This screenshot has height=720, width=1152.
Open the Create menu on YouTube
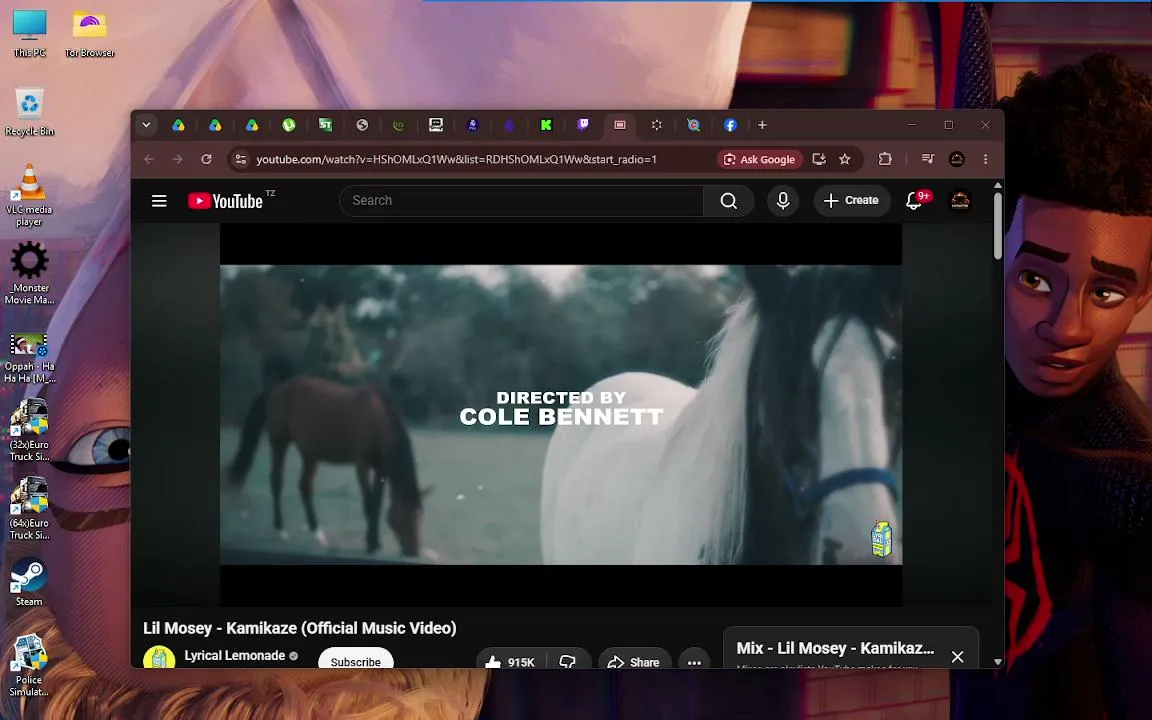click(x=851, y=201)
